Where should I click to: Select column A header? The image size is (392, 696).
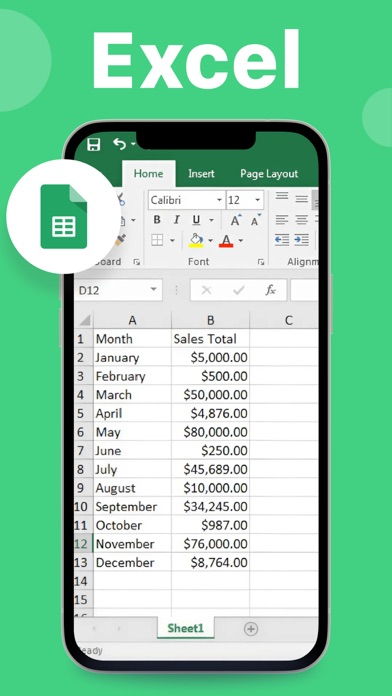pyautogui.click(x=132, y=320)
